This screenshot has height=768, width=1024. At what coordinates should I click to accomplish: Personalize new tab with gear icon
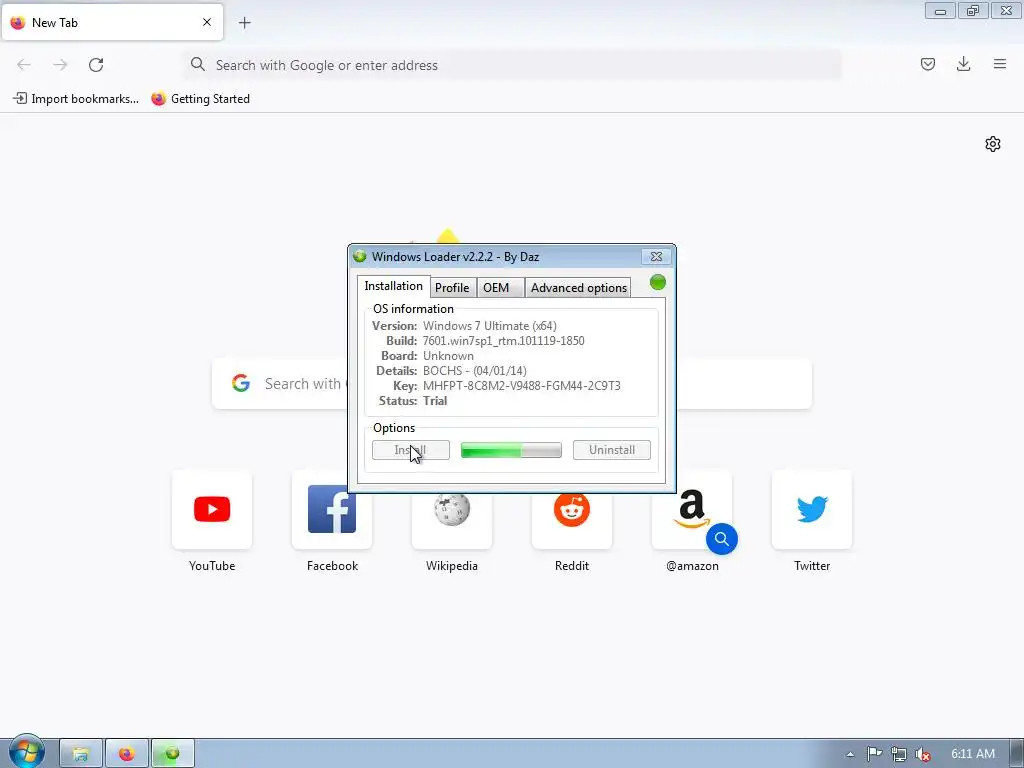point(993,144)
